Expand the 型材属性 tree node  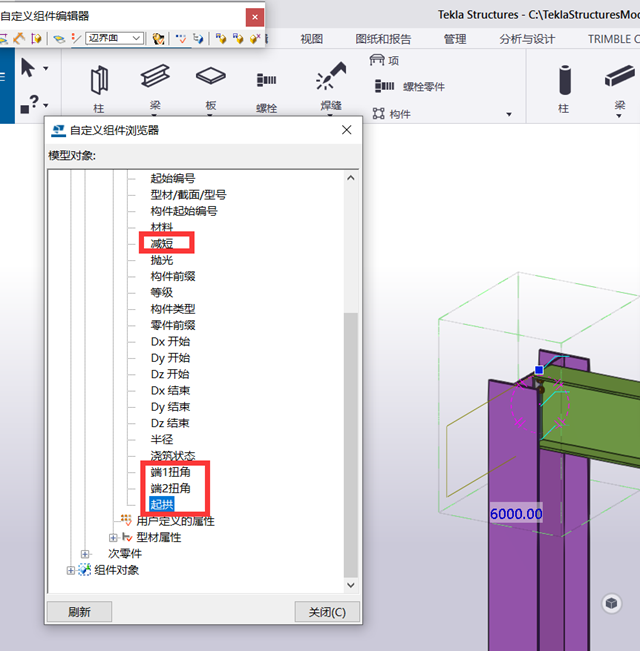pyautogui.click(x=112, y=537)
